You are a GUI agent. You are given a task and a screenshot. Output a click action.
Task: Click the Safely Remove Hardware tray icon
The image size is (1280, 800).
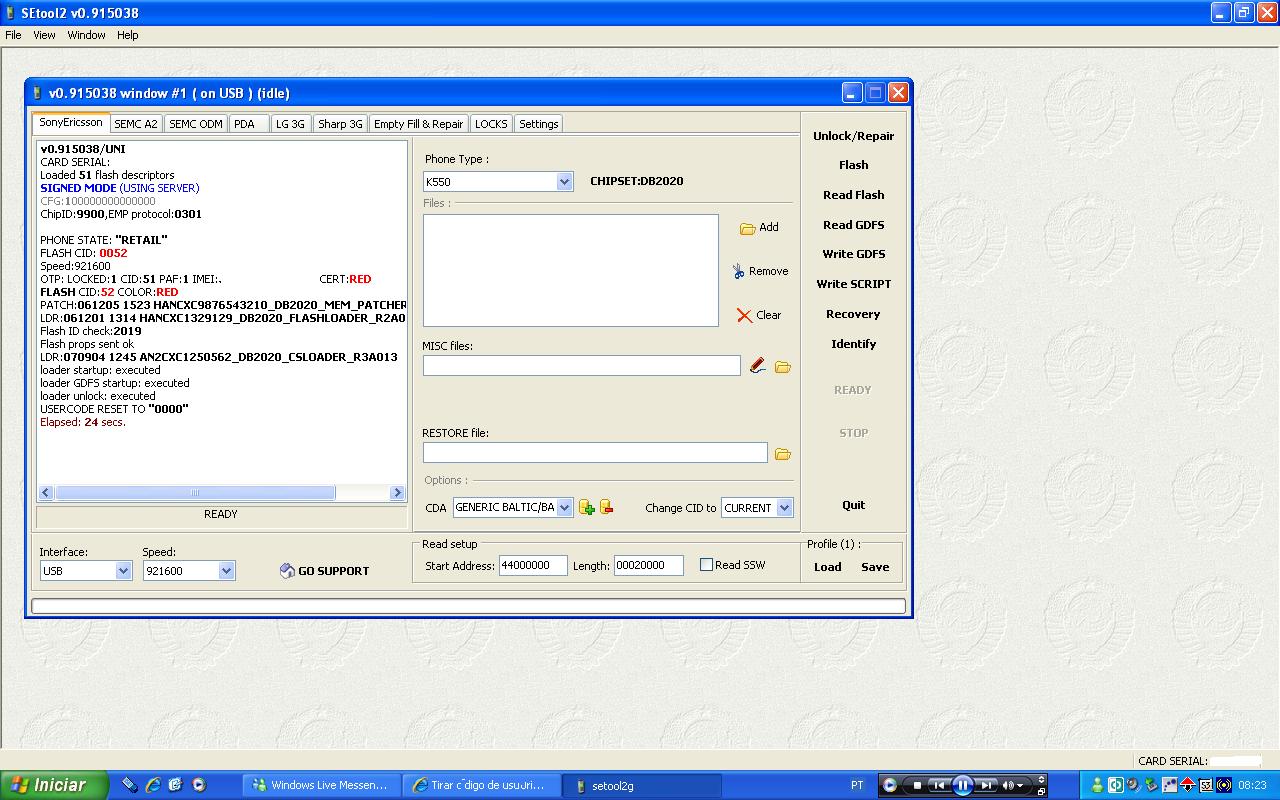pos(1151,785)
